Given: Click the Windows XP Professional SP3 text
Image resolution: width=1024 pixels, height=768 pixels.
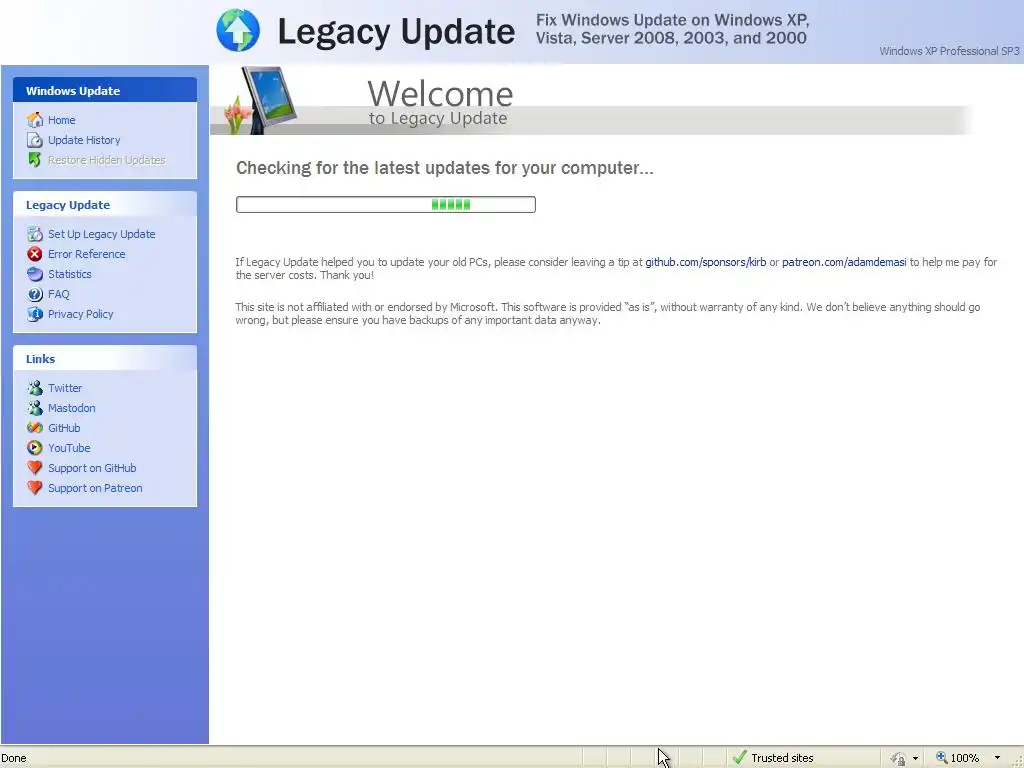Looking at the screenshot, I should (949, 51).
